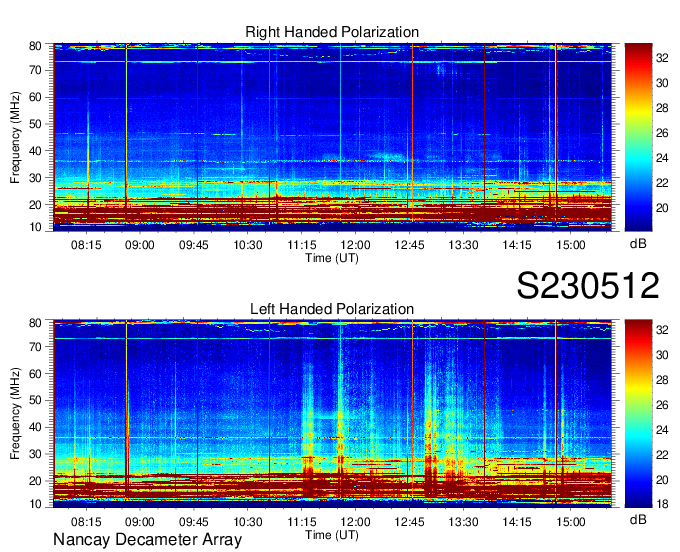This screenshot has height=552, width=680.
Task: Click 'Frequency (MHz)' axis label of lower plot
Action: [15, 414]
